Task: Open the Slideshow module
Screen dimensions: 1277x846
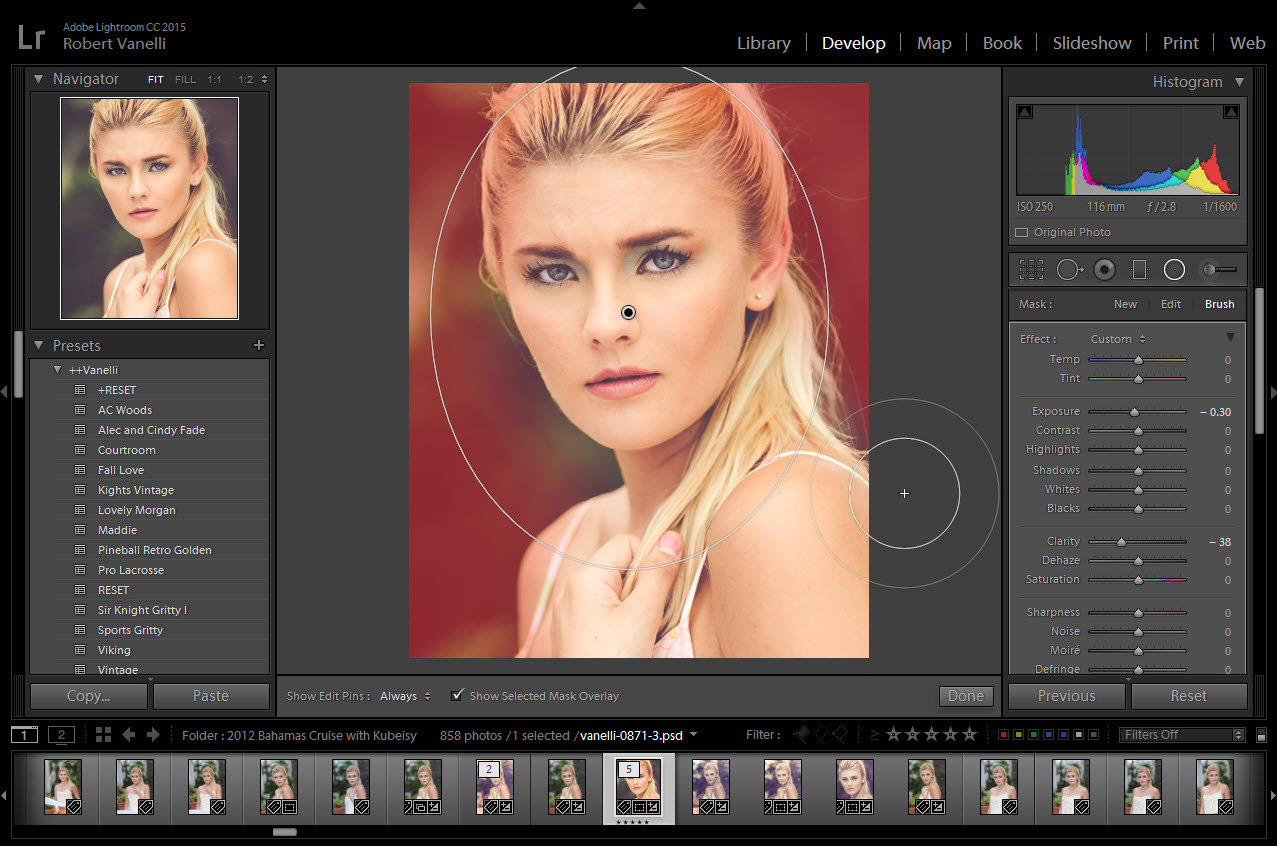Action: (x=1091, y=43)
